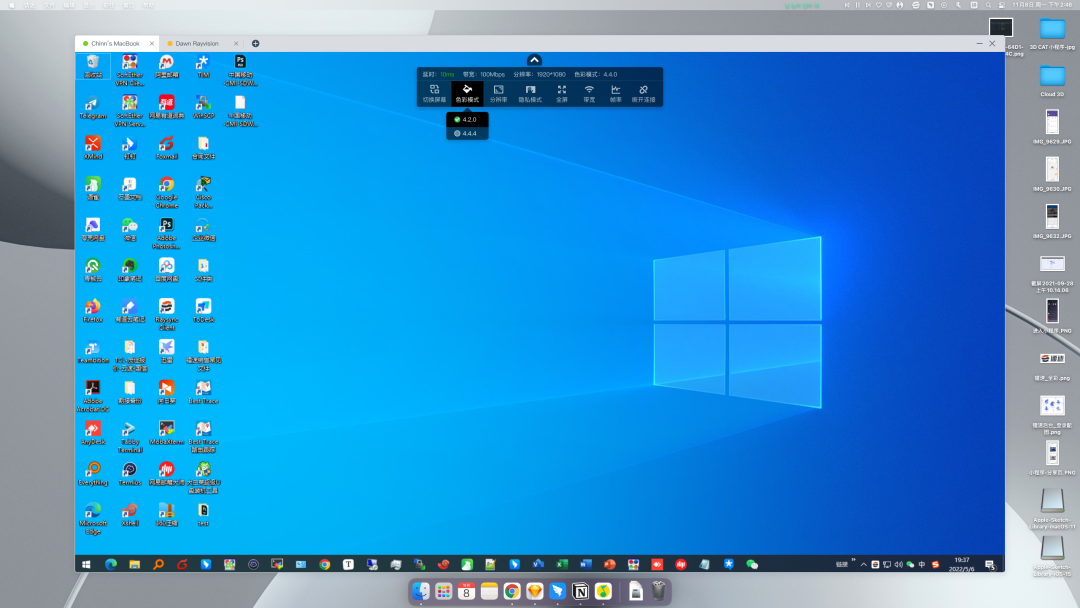The height and width of the screenshot is (608, 1080).
Task: Select the ToDesk desktop shortcut
Action: [x=203, y=311]
